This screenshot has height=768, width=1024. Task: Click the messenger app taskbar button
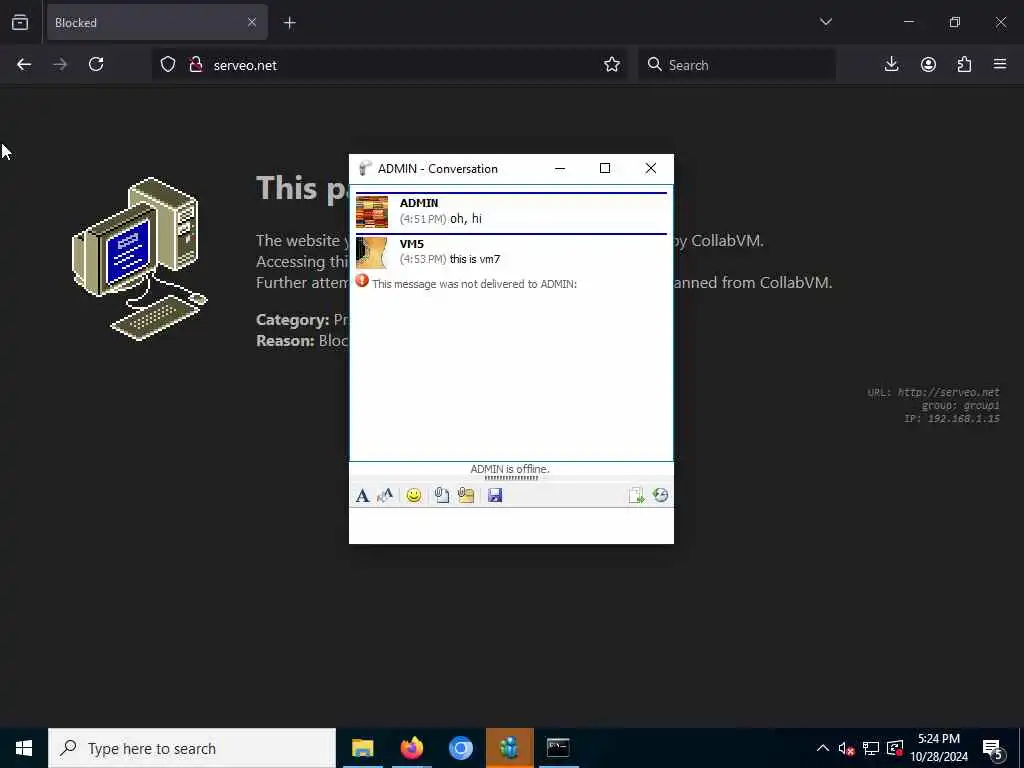click(x=509, y=748)
